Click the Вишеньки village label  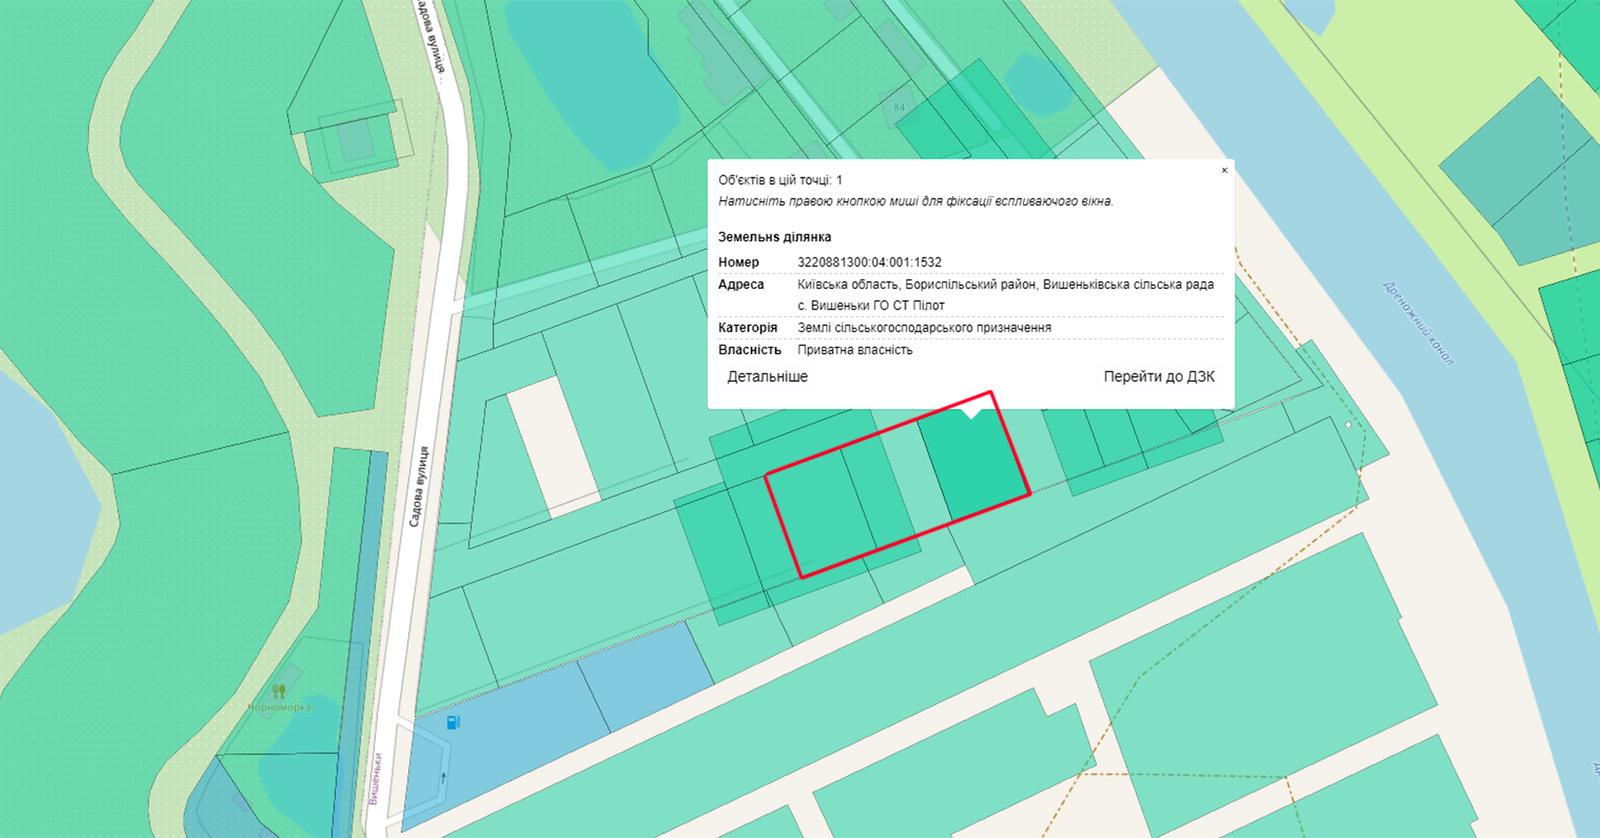pos(376,780)
